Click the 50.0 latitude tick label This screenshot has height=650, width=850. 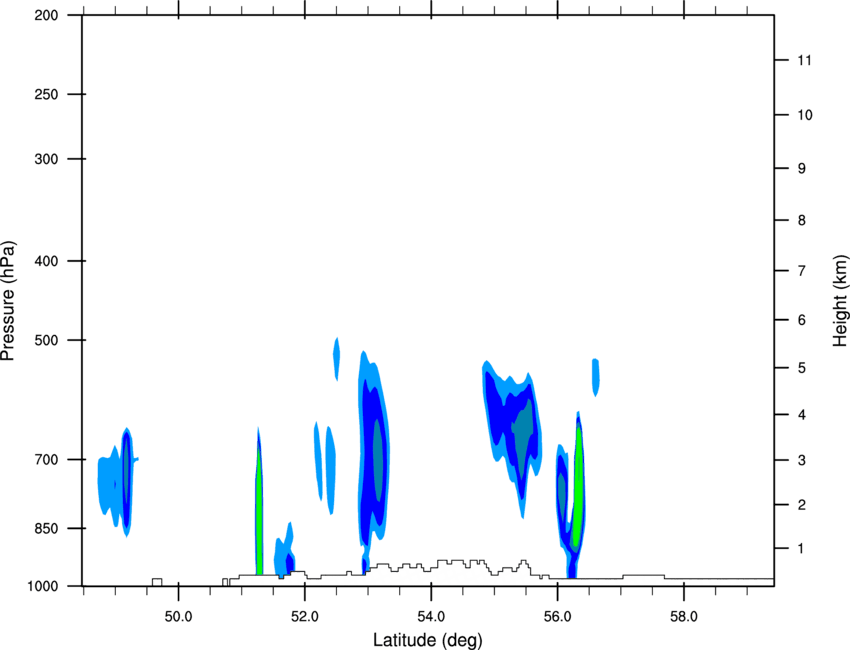tap(178, 617)
